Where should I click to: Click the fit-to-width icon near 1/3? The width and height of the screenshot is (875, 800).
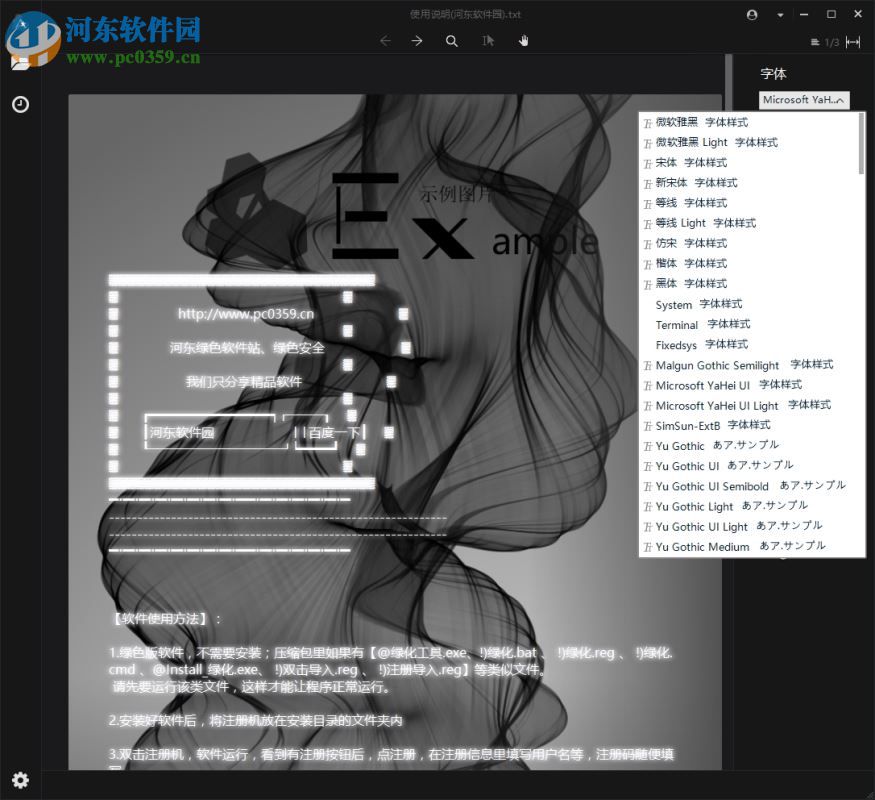pyautogui.click(x=853, y=42)
